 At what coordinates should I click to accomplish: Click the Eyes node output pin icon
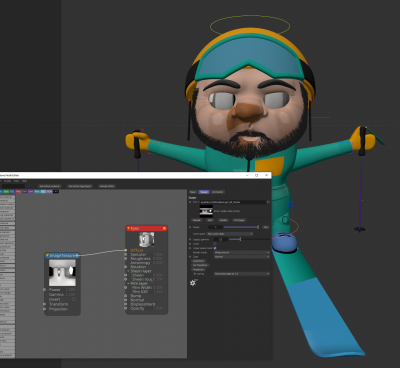(164, 228)
